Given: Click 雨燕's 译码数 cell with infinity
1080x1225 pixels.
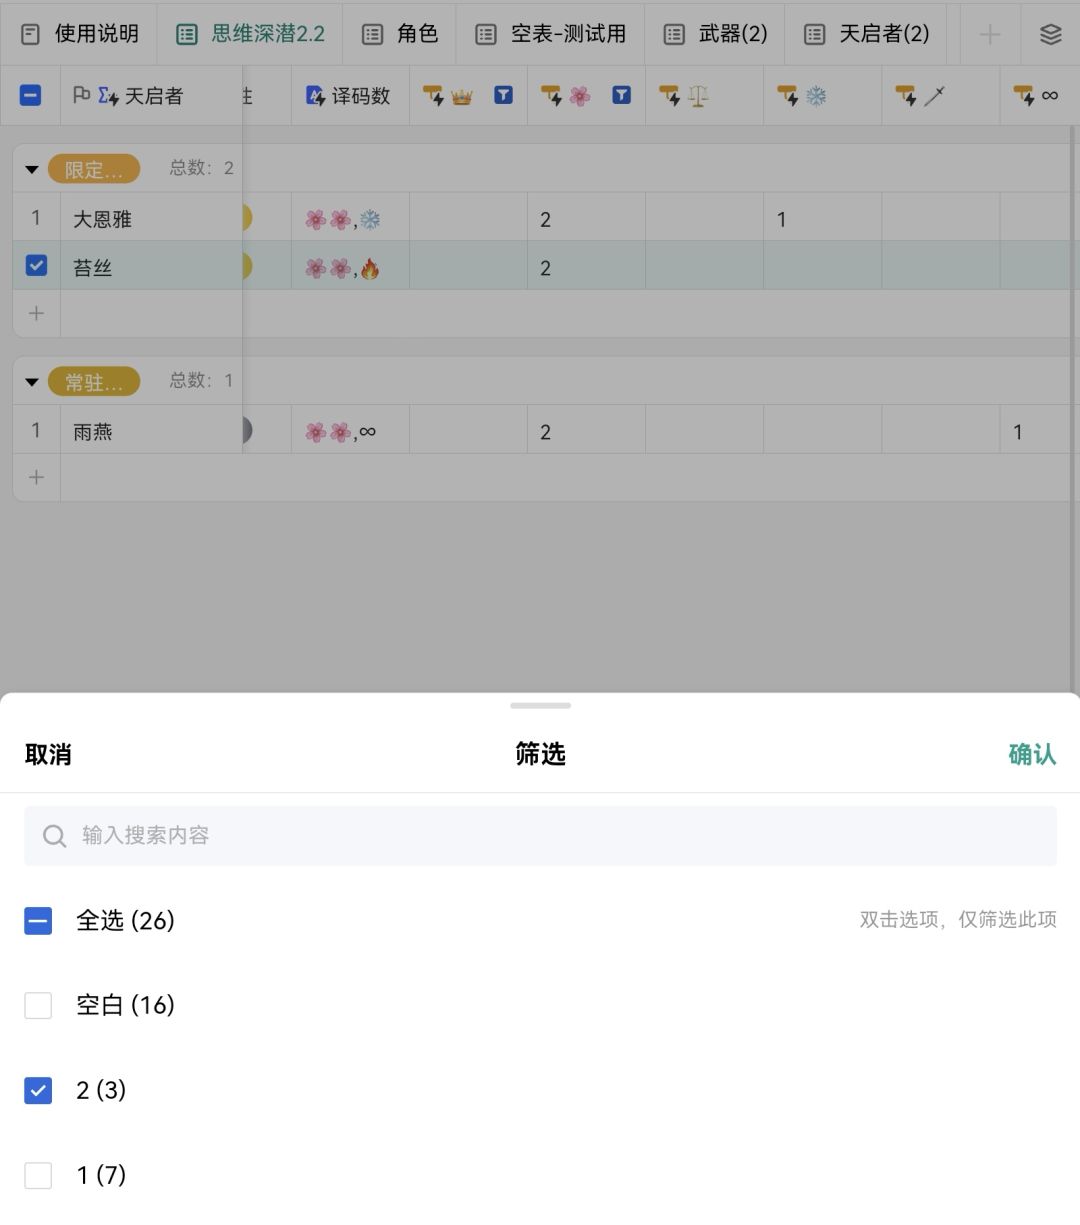Looking at the screenshot, I should tap(350, 431).
